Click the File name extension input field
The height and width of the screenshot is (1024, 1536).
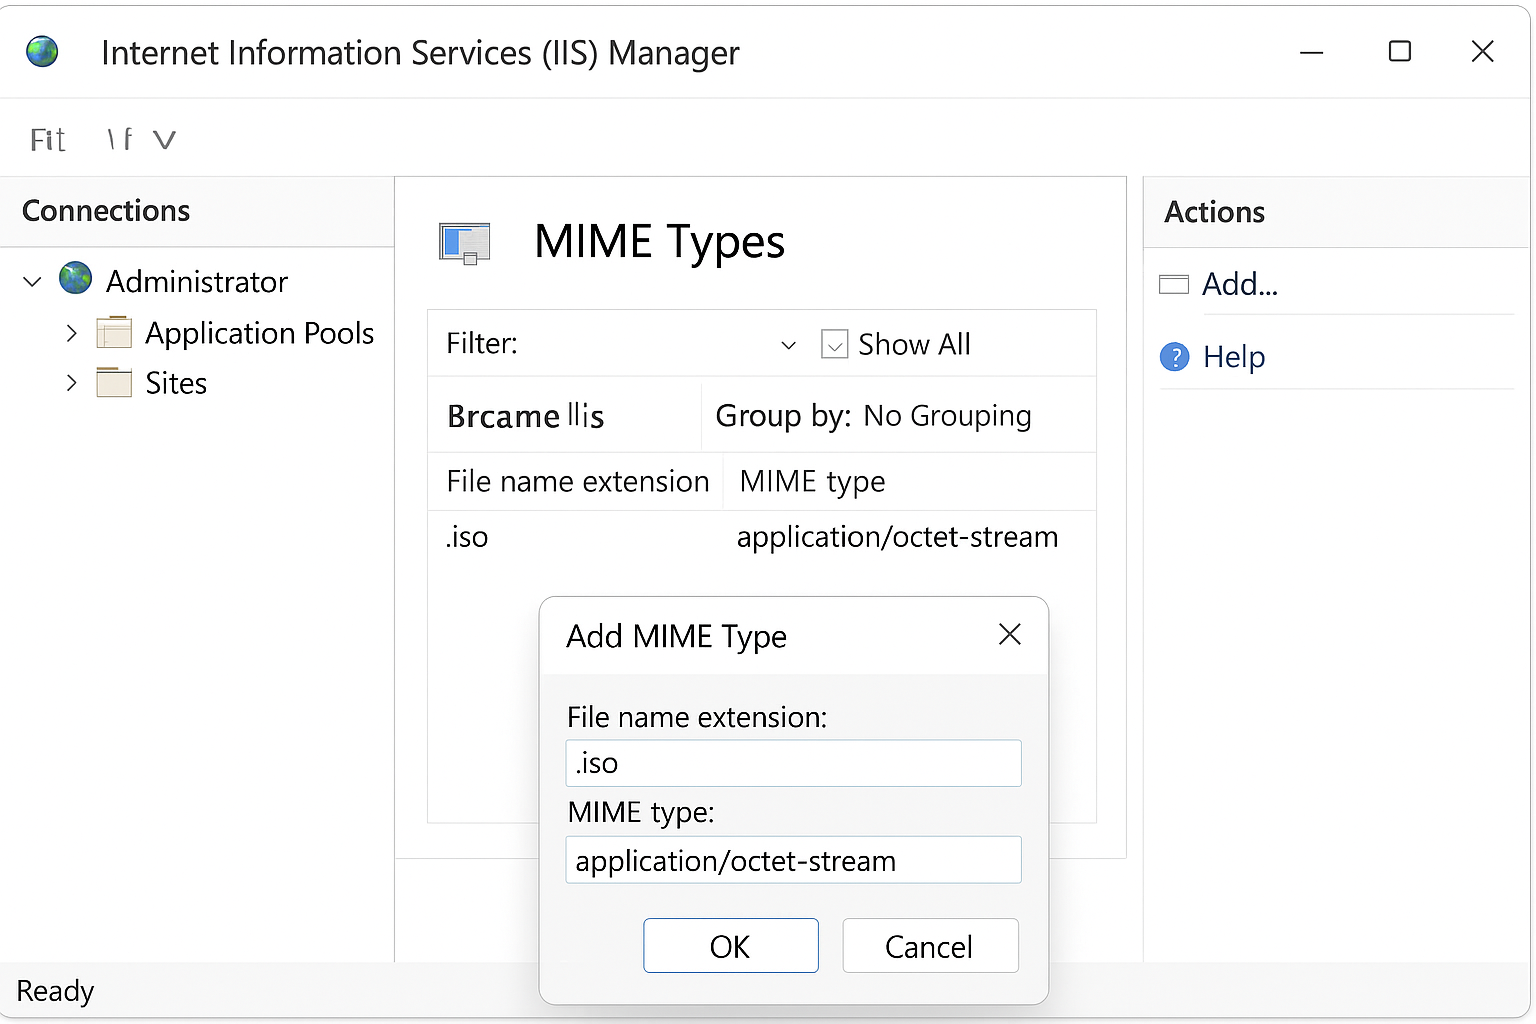point(793,763)
